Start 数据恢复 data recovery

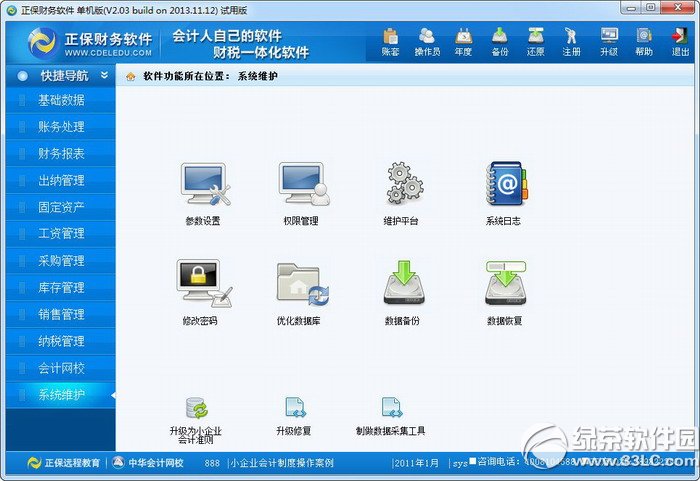tap(505, 293)
